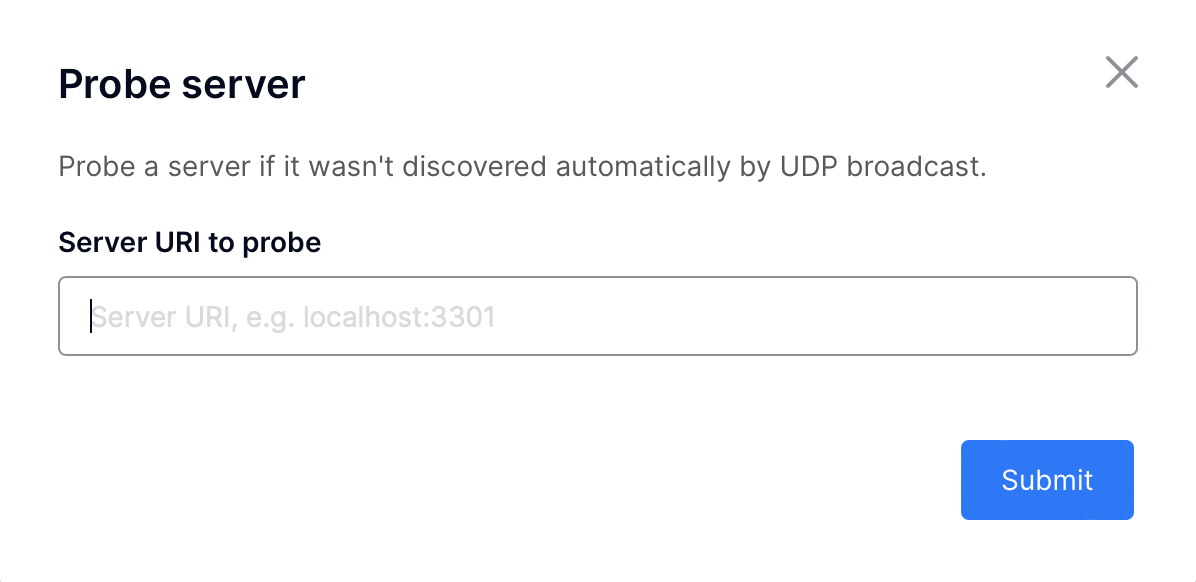
Task: Click the UDP broadcast description text
Action: [522, 167]
